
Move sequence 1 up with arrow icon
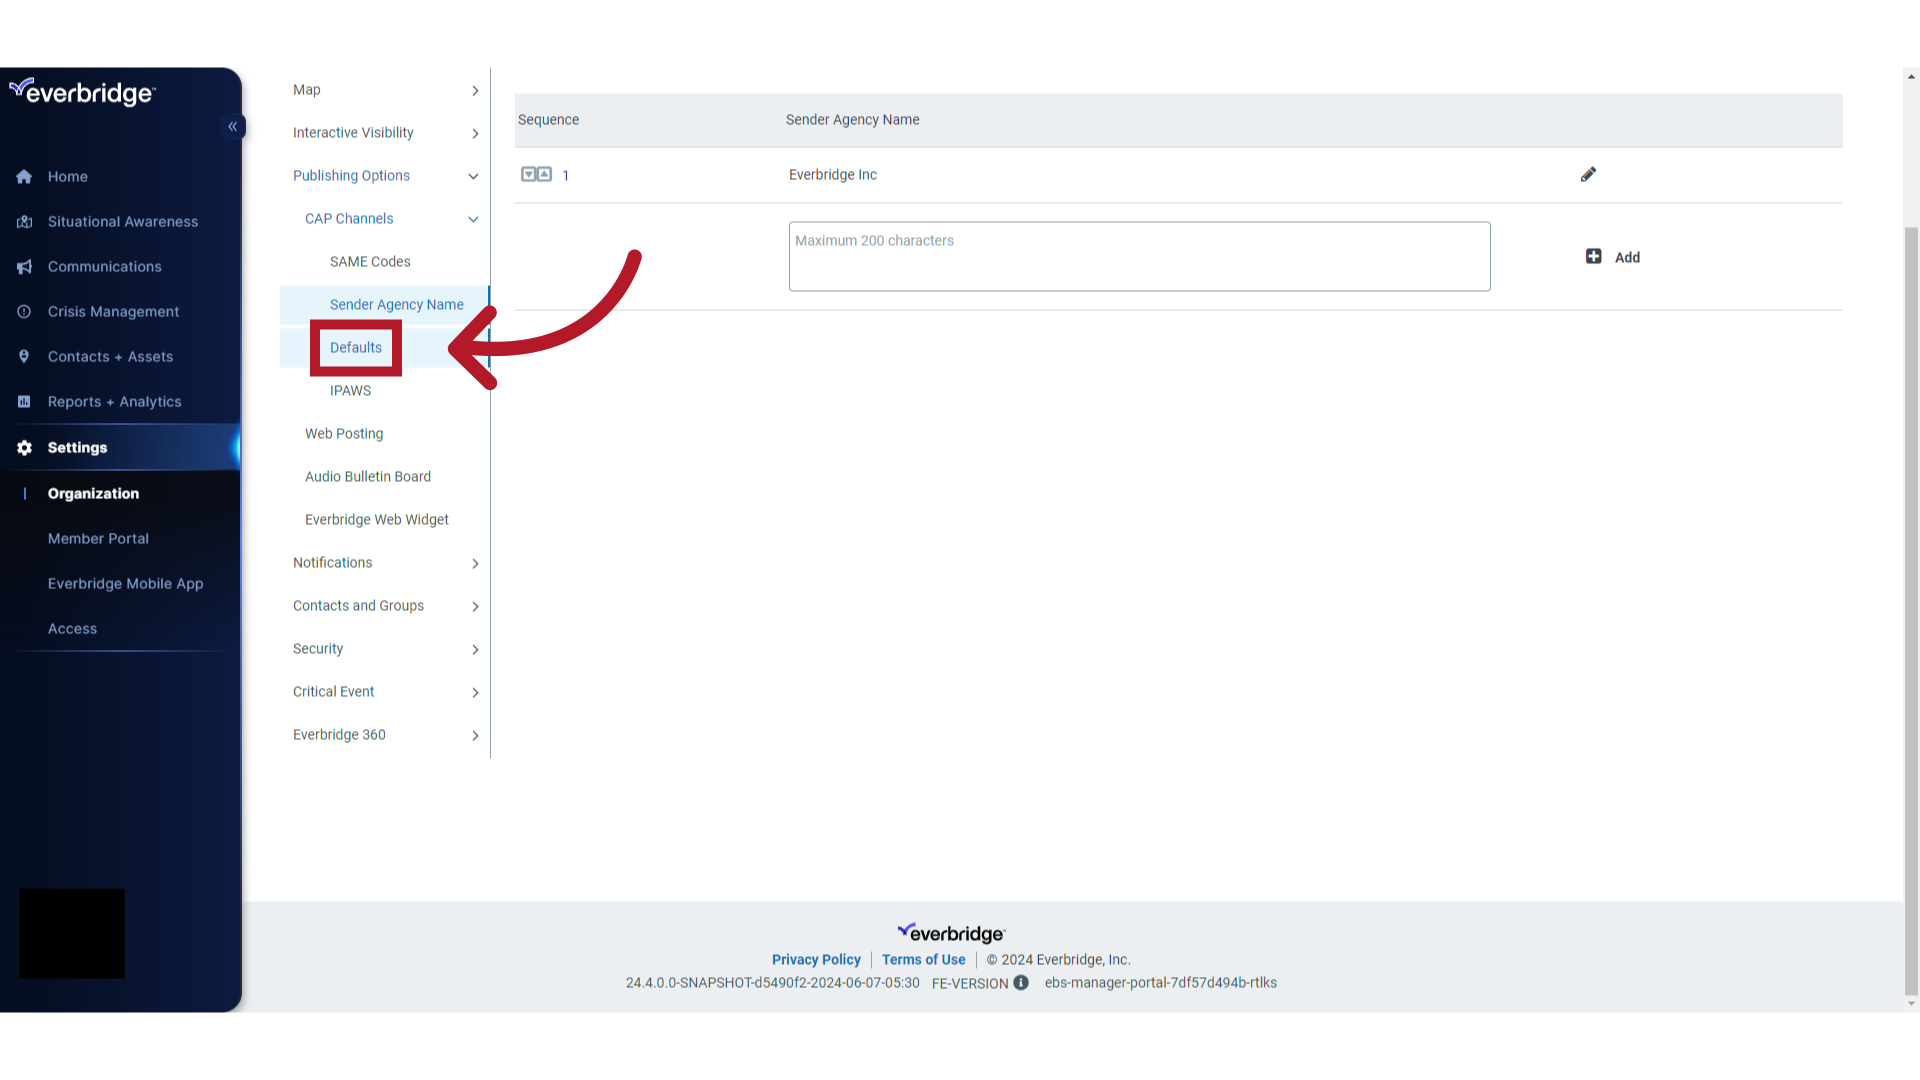(x=544, y=174)
